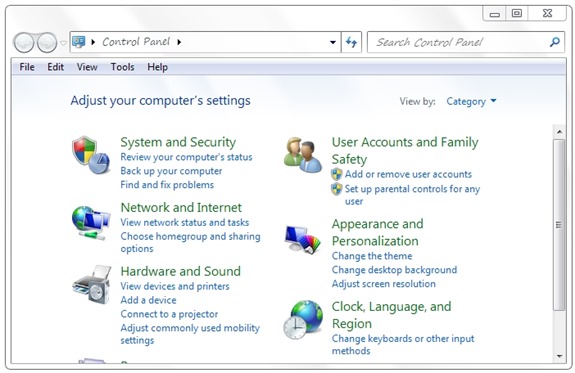Go forward with the Forward arrow button
Screen dimensions: 575x373
(47, 43)
